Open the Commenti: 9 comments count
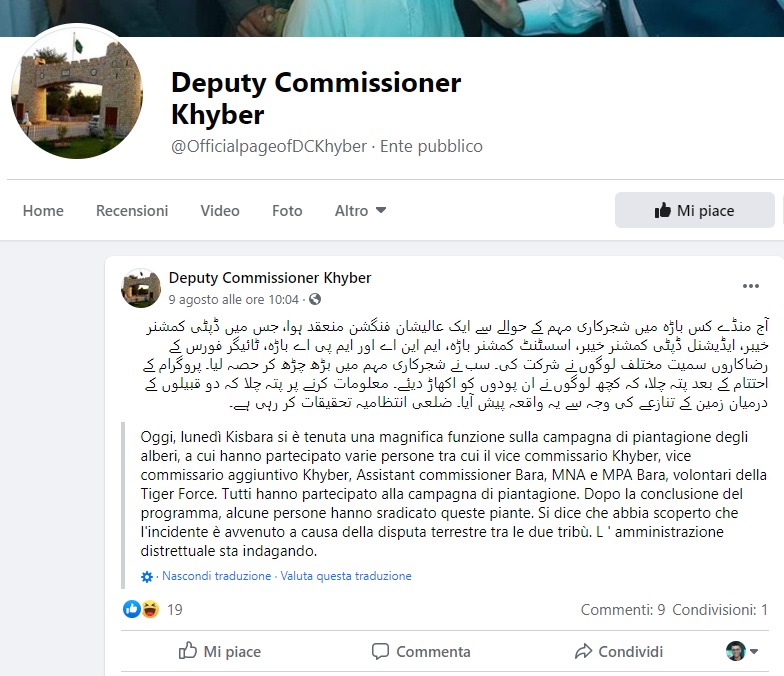The image size is (784, 676). click(622, 610)
